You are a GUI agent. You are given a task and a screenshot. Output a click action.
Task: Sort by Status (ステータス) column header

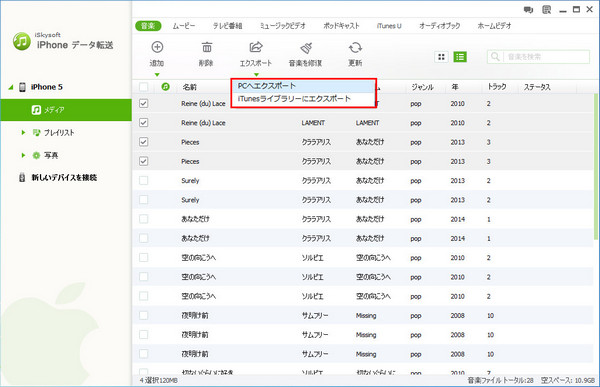(537, 87)
